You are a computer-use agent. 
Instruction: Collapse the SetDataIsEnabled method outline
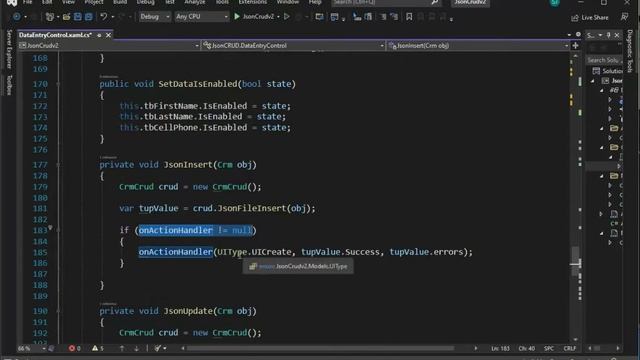[x=58, y=84]
